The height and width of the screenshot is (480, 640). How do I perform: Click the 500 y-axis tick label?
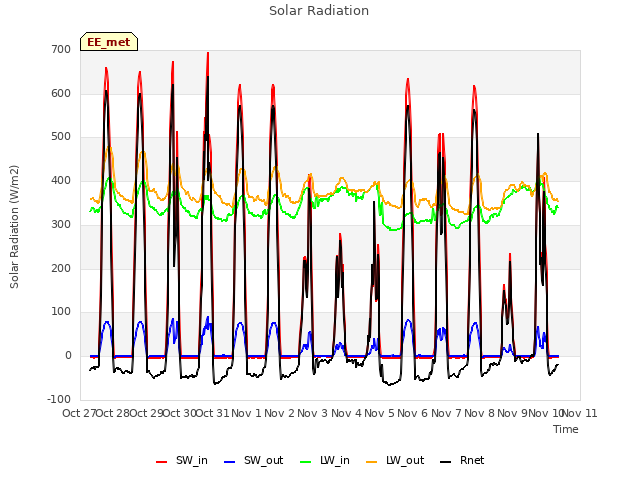tap(61, 137)
